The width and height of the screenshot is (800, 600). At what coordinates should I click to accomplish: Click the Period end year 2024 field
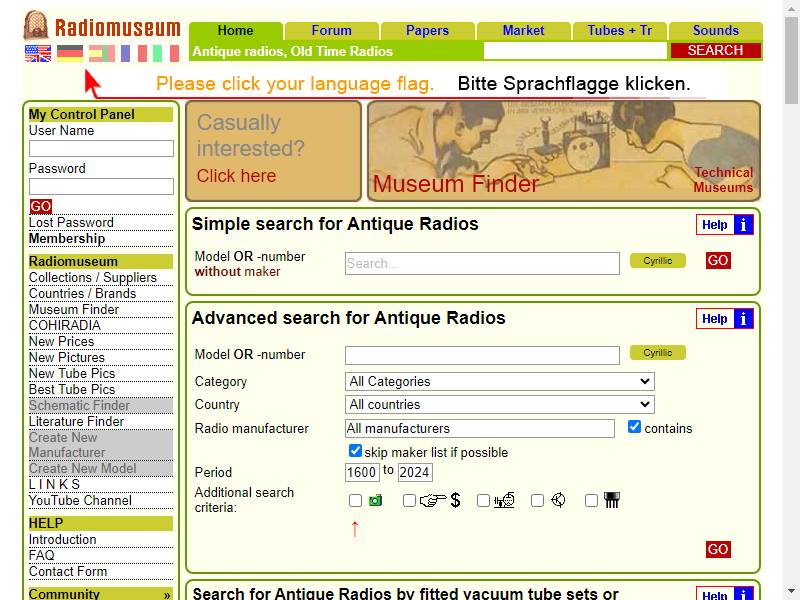415,472
